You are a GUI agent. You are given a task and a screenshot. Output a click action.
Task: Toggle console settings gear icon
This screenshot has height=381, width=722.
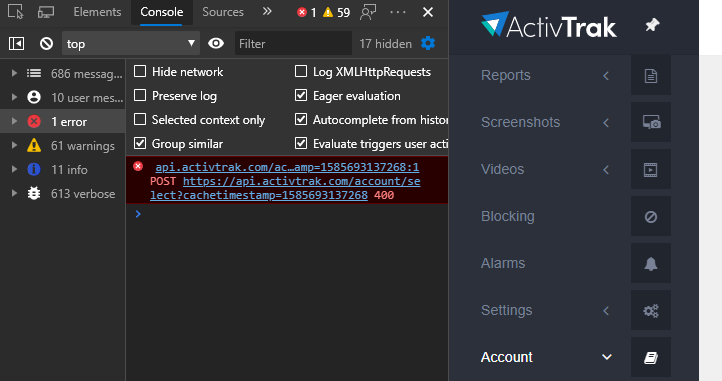tap(428, 43)
